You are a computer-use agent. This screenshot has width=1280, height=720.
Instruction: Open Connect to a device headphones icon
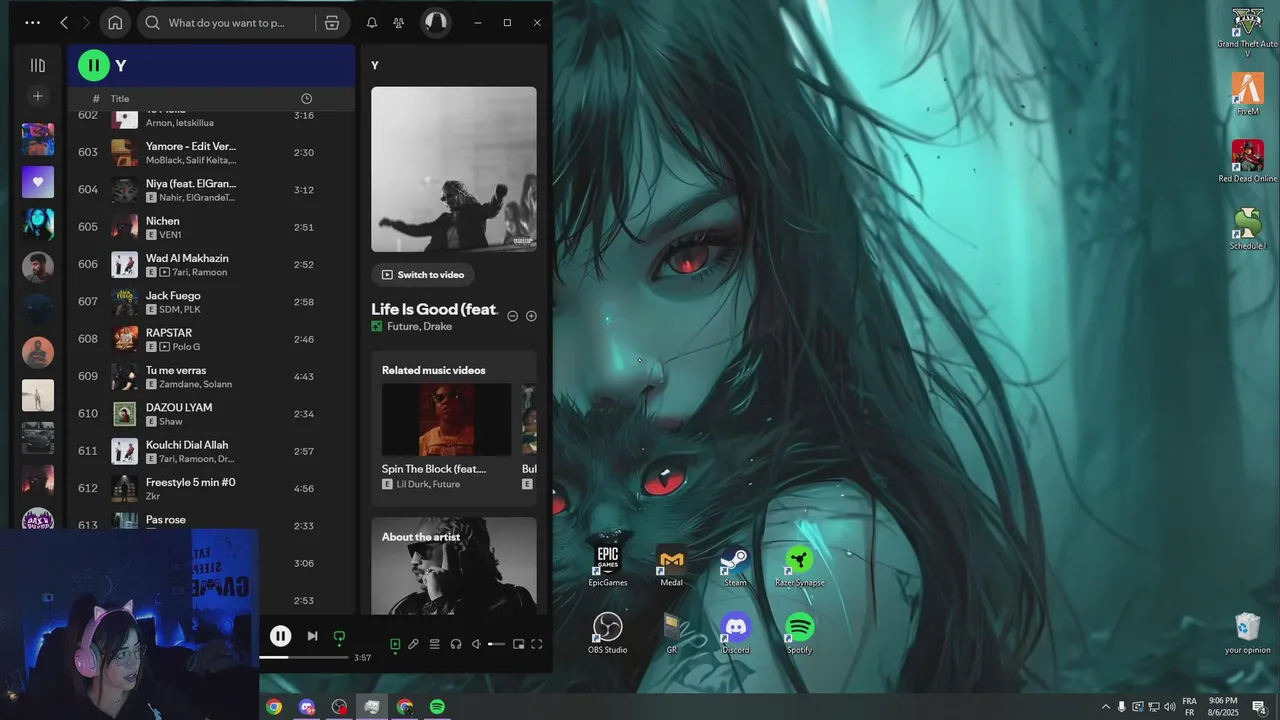coord(456,645)
